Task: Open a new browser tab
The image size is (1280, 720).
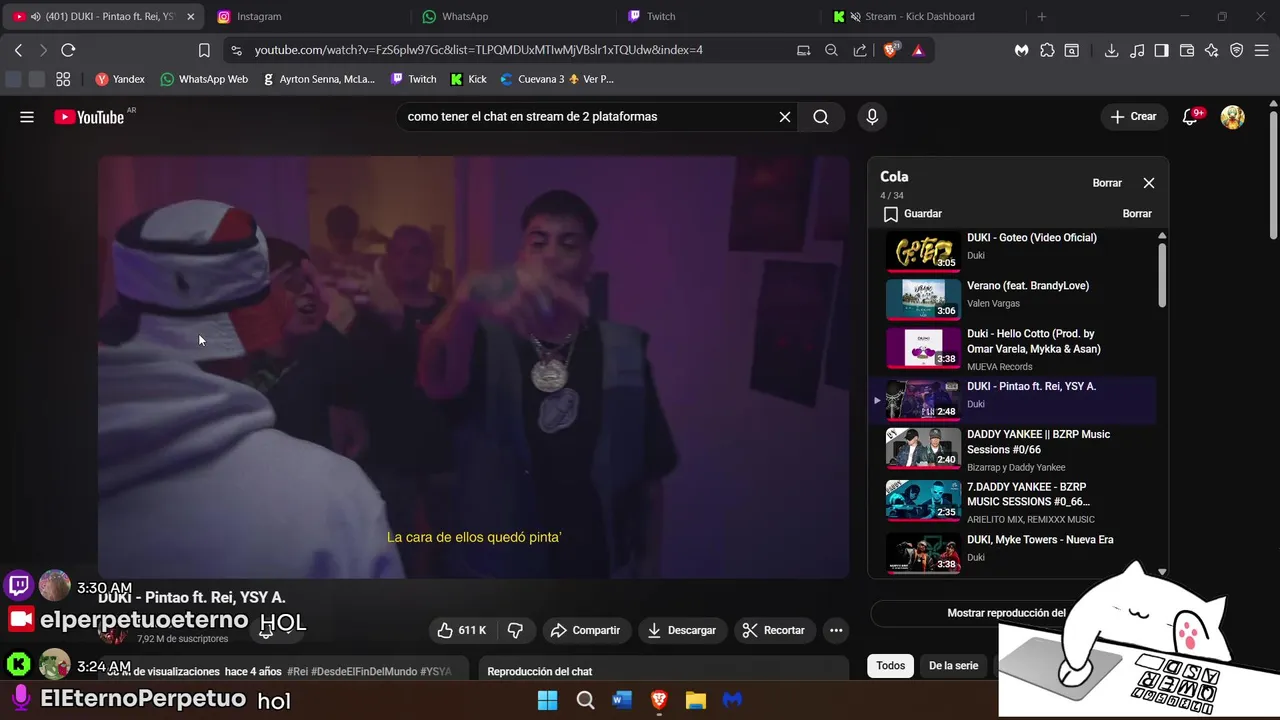Action: pyautogui.click(x=1041, y=16)
